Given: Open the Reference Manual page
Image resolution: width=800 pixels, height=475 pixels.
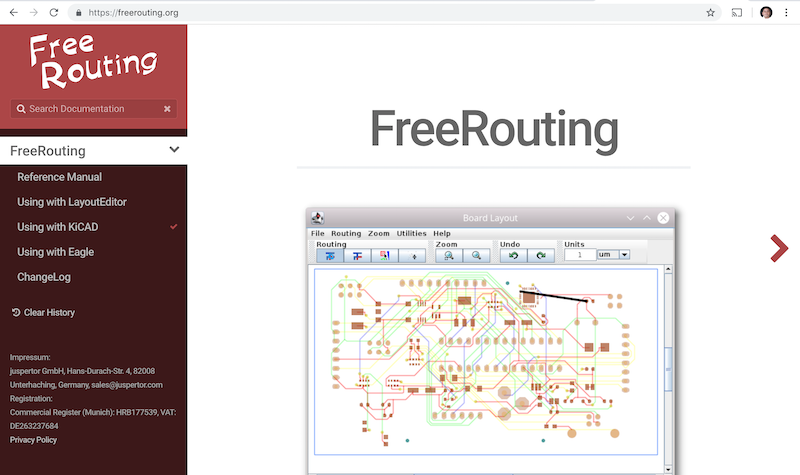Looking at the screenshot, I should (x=59, y=177).
